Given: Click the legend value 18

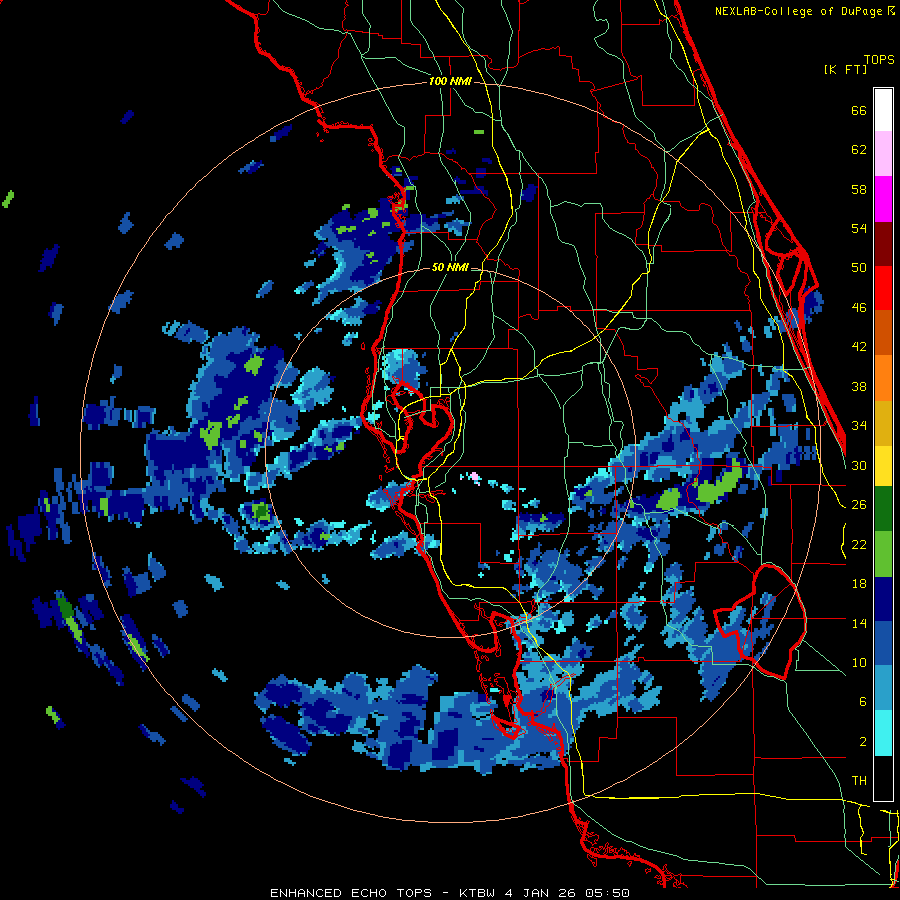Looking at the screenshot, I should [859, 584].
